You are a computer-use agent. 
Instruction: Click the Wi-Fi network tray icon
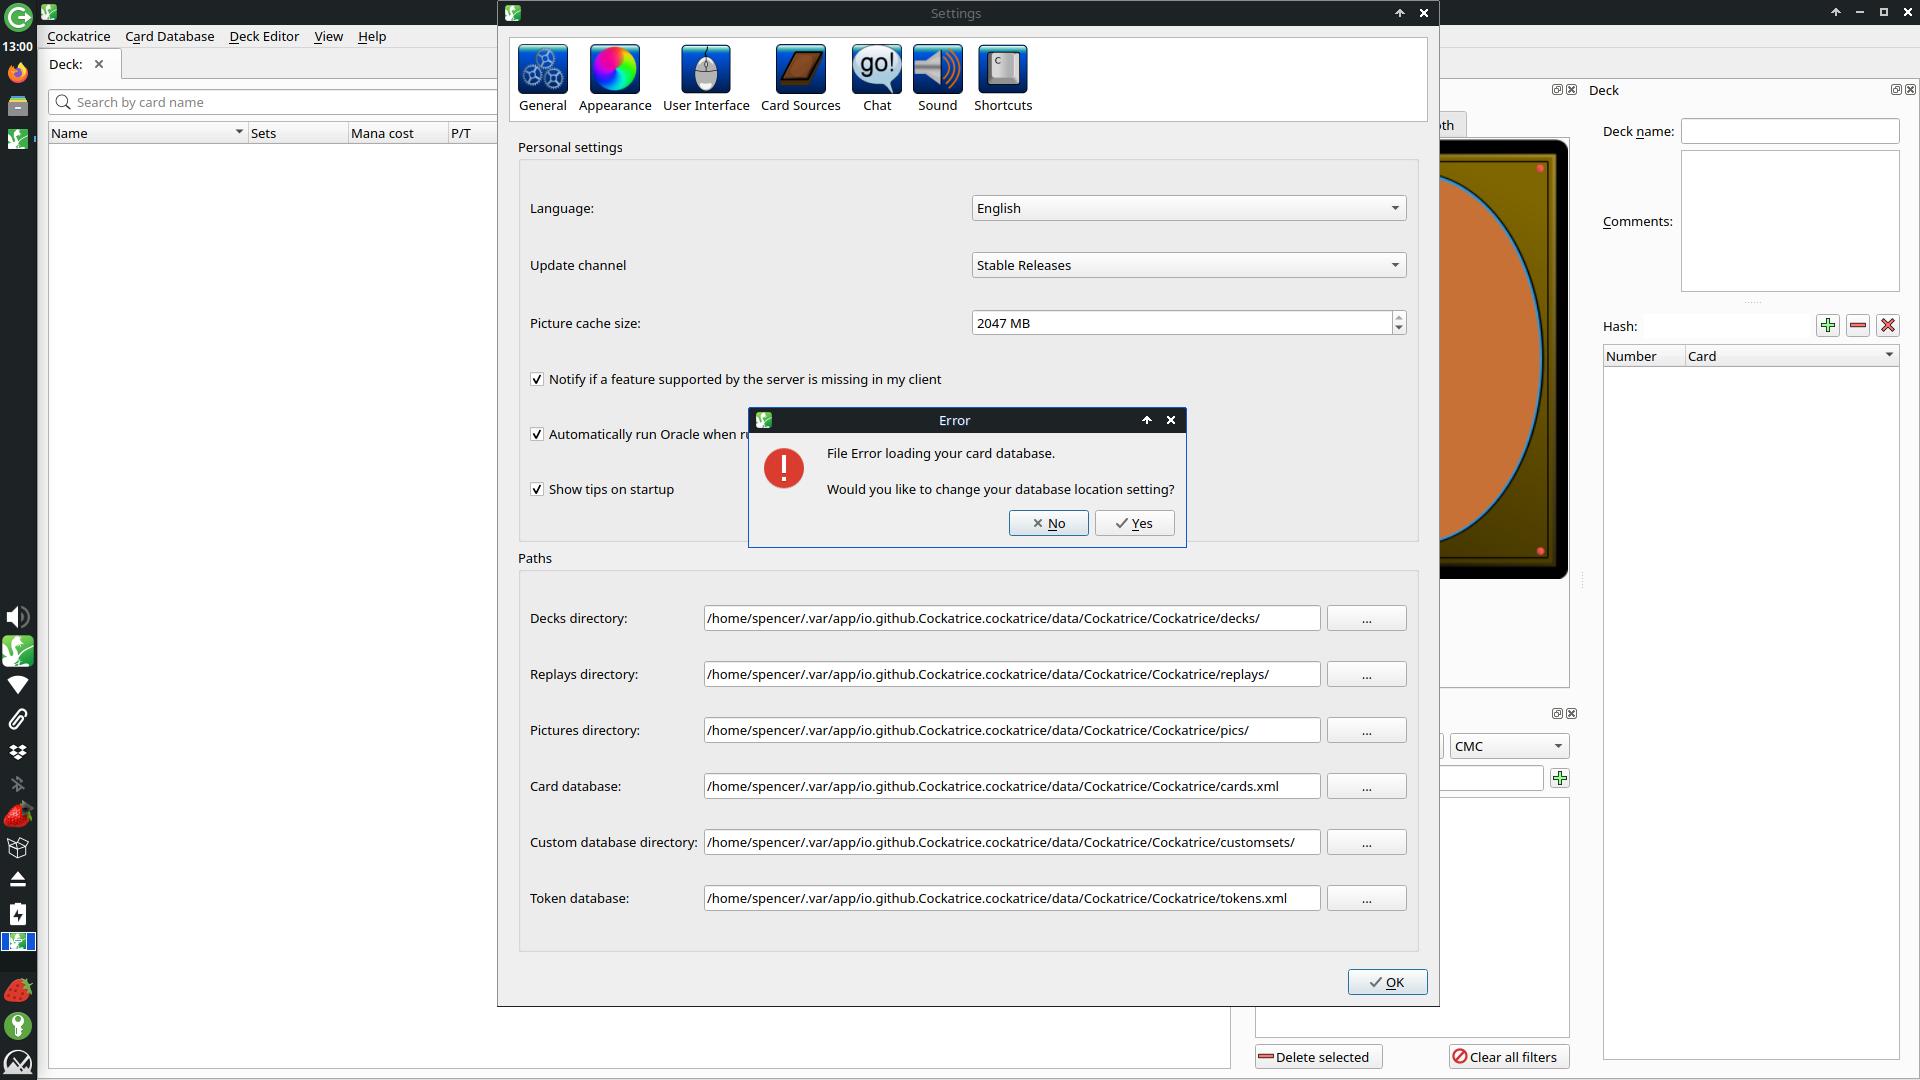[18, 685]
